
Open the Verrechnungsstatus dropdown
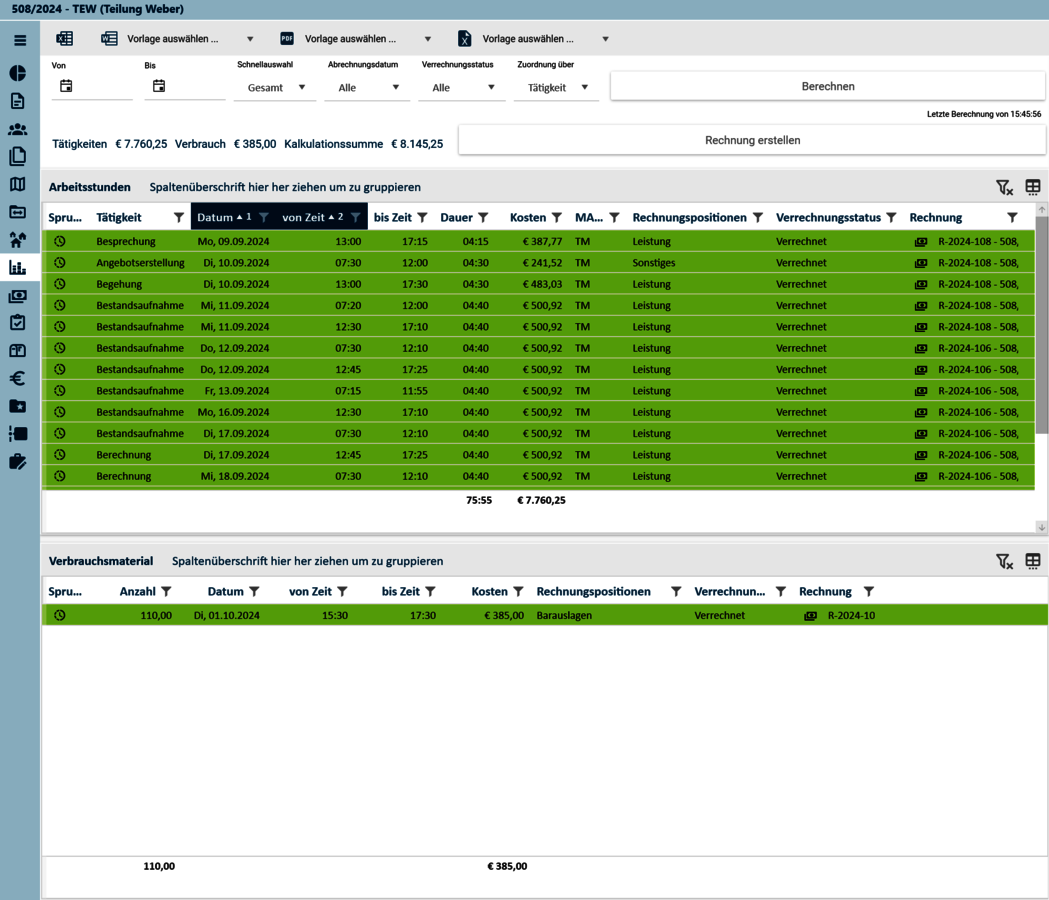pos(462,88)
